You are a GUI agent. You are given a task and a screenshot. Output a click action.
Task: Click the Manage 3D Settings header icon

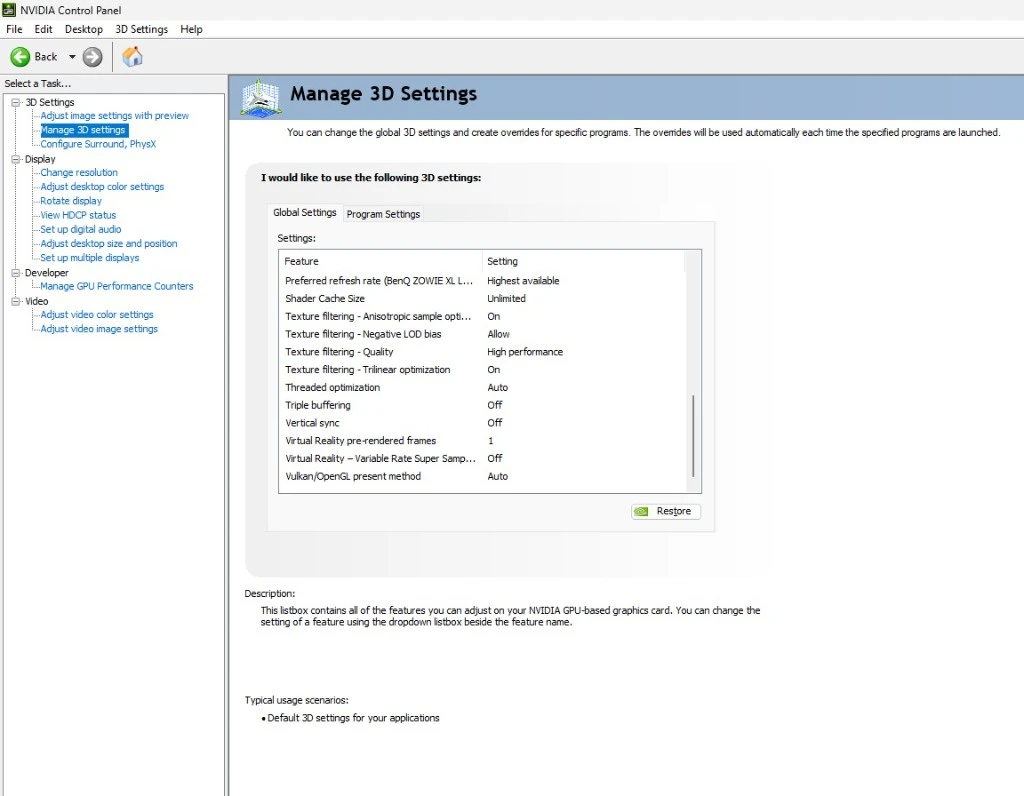tap(261, 98)
